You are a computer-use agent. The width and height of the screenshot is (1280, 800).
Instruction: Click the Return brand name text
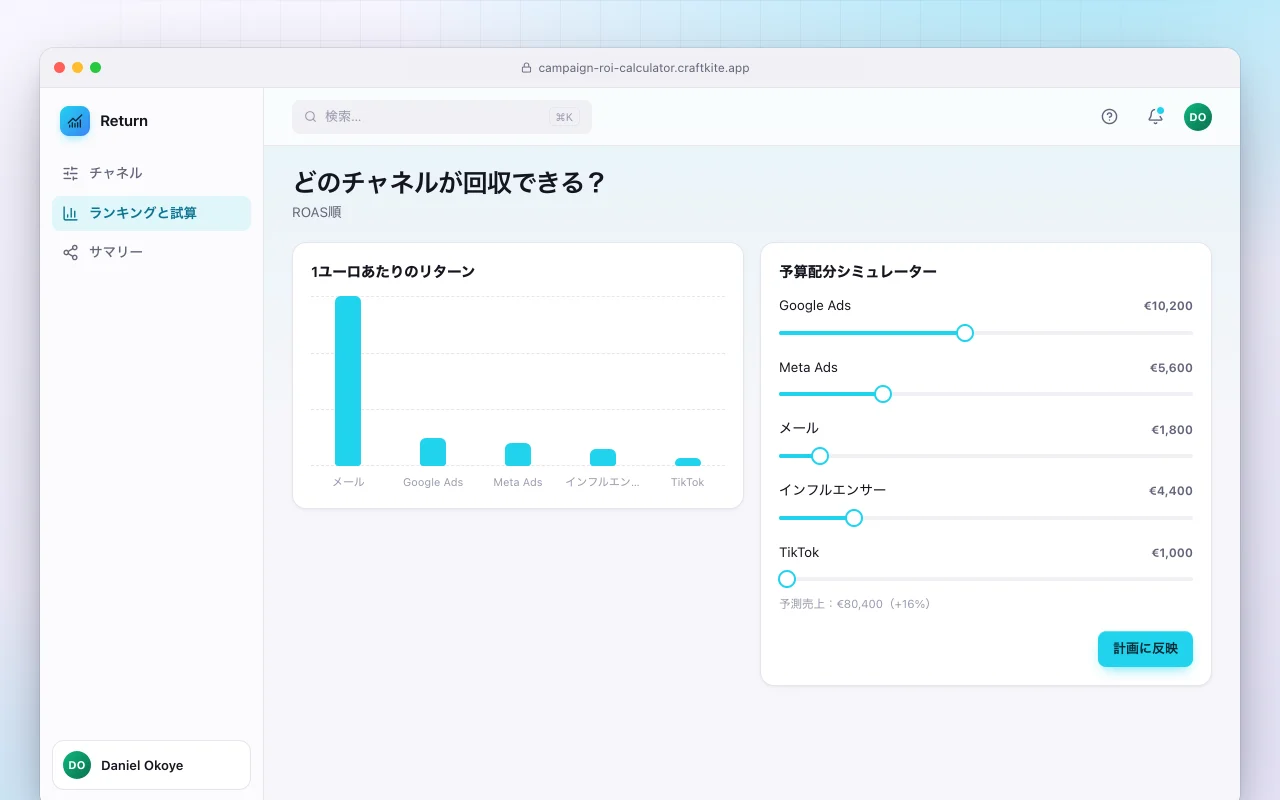click(x=124, y=121)
